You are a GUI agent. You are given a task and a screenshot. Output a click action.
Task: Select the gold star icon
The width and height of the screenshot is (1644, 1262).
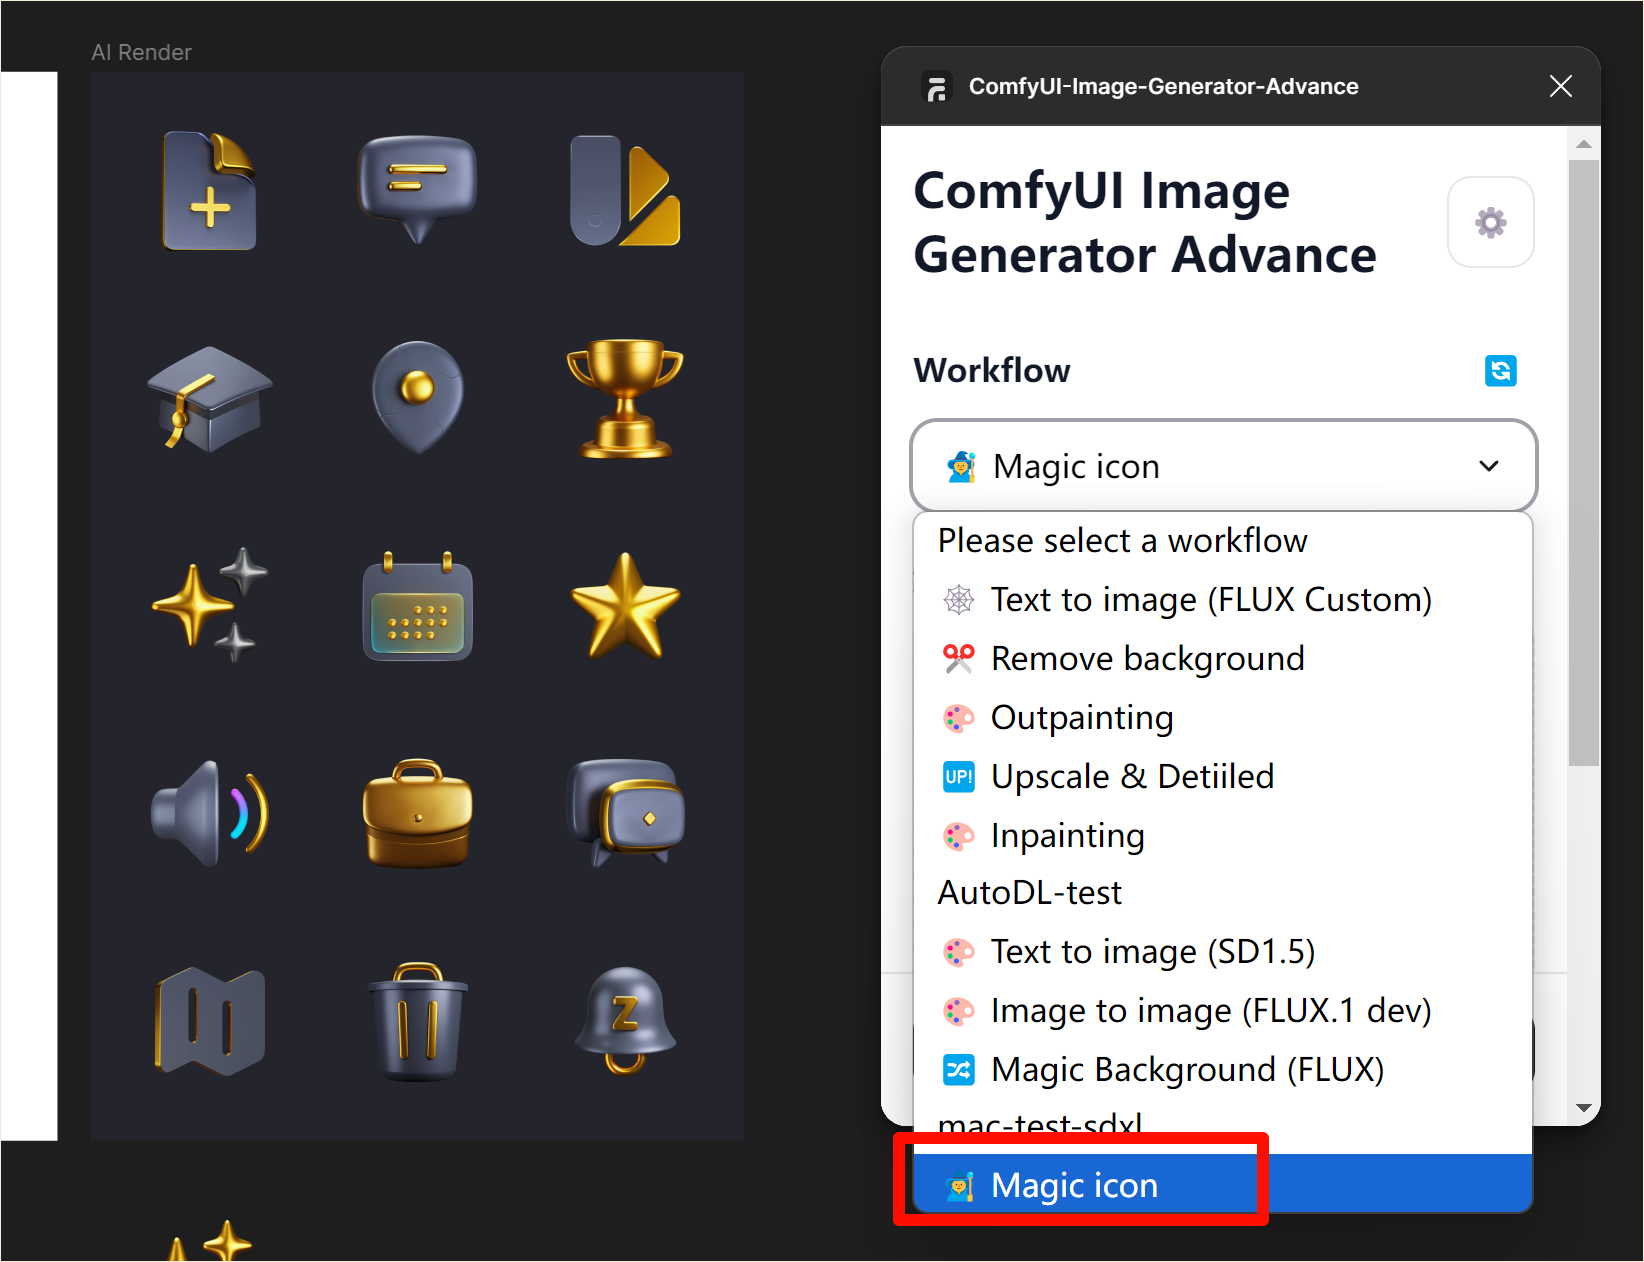click(625, 606)
